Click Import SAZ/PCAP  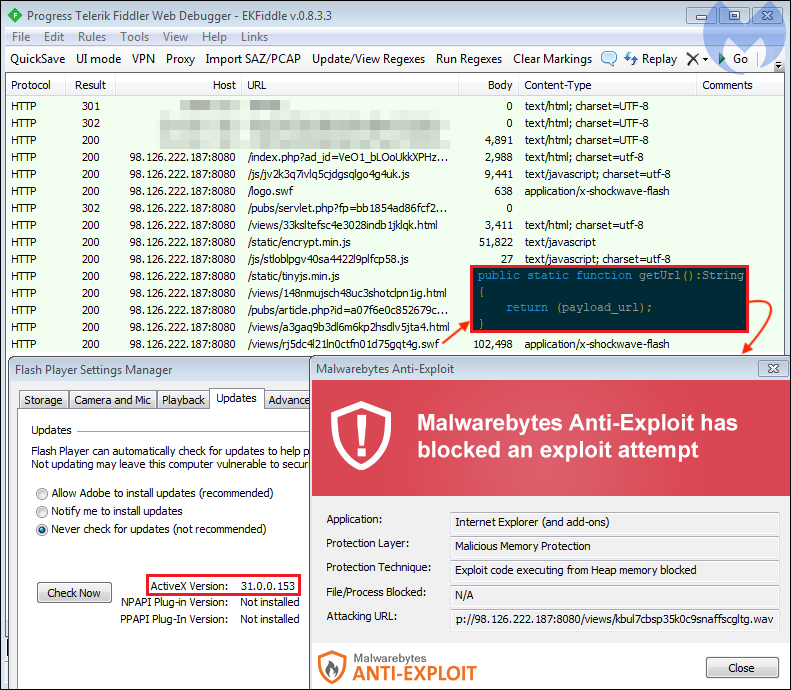click(x=253, y=59)
